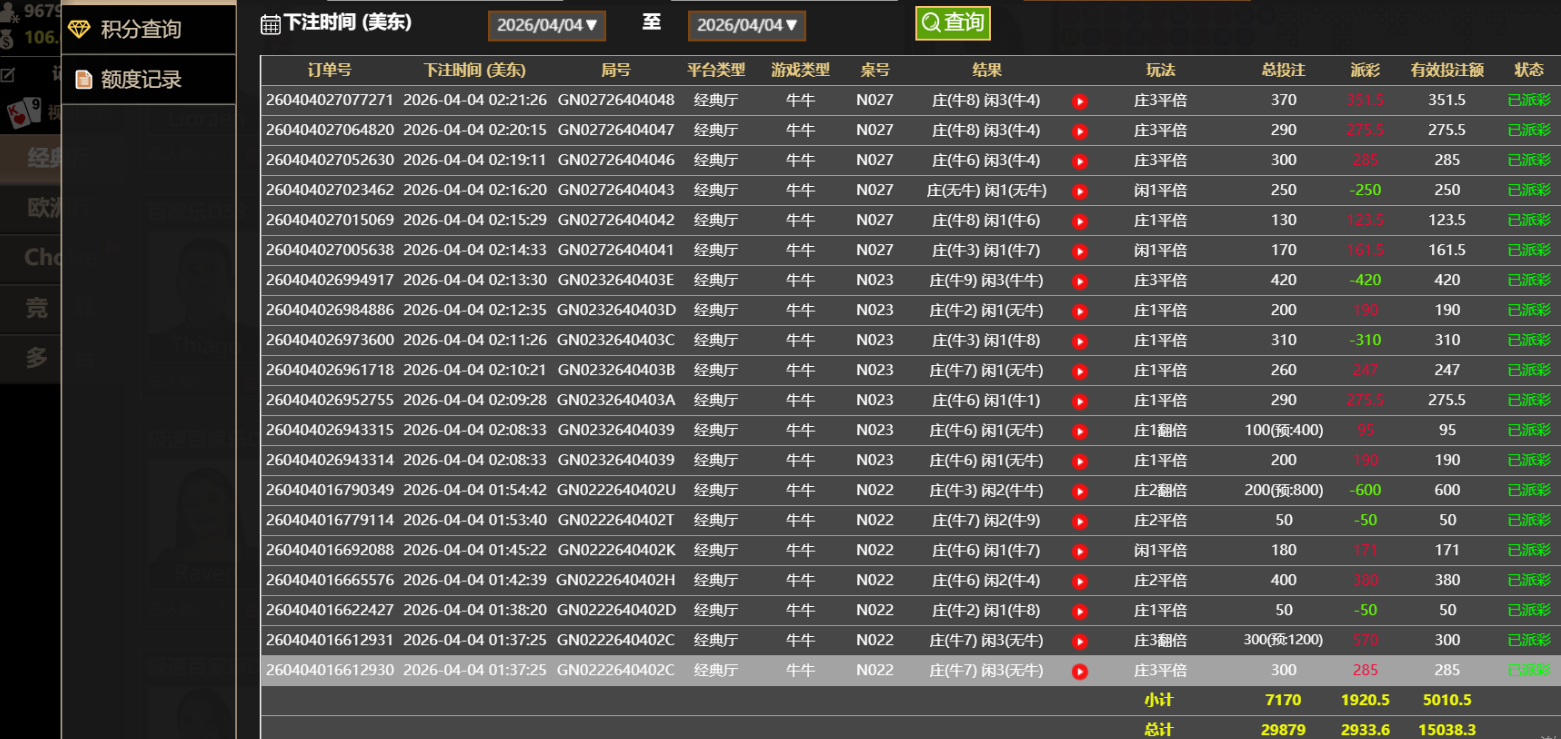Open the end date dropdown
Viewport: 1561px width, 739px height.
pos(747,26)
